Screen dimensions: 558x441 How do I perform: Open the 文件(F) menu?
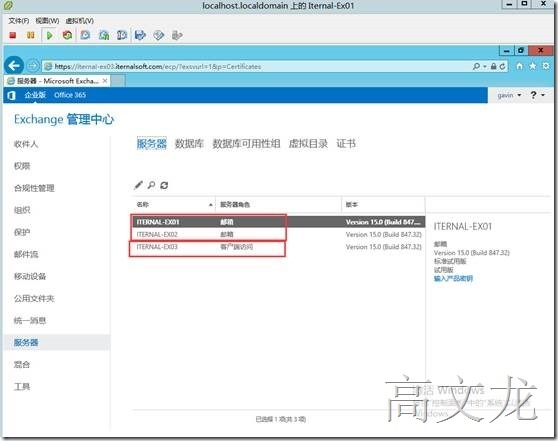[19, 21]
